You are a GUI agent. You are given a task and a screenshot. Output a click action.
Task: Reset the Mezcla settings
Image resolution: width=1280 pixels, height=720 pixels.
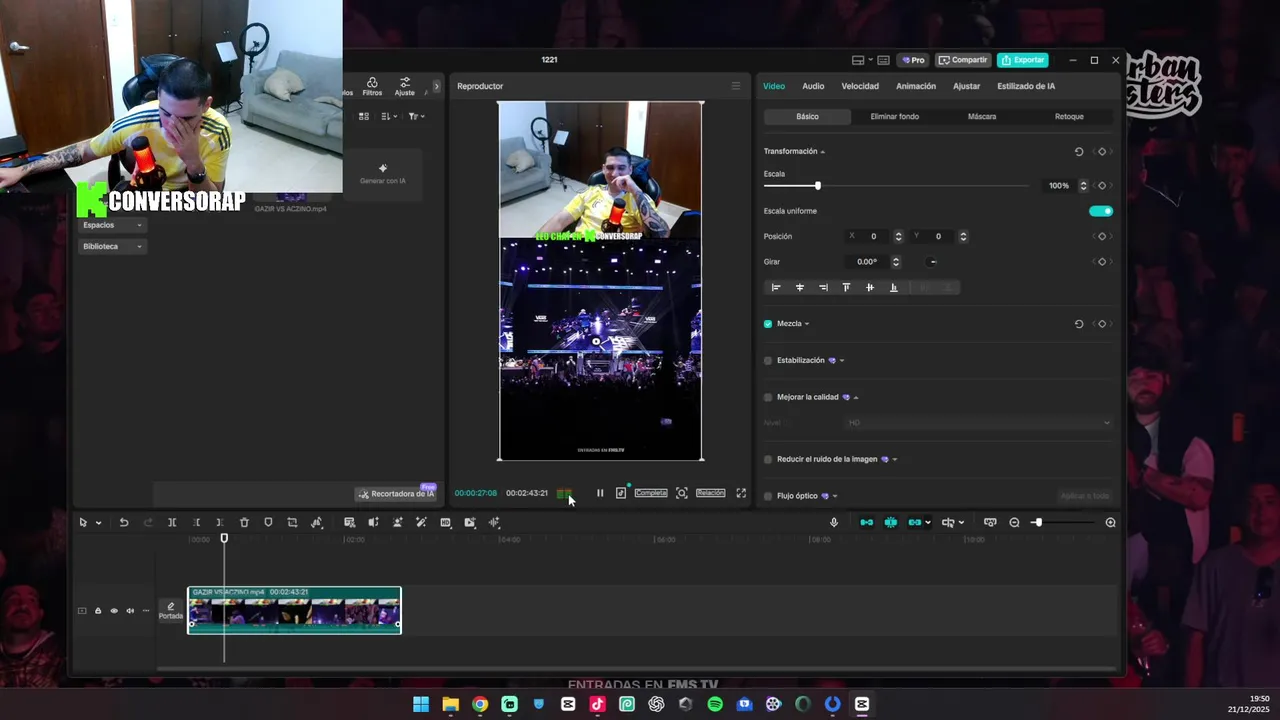tap(1079, 324)
